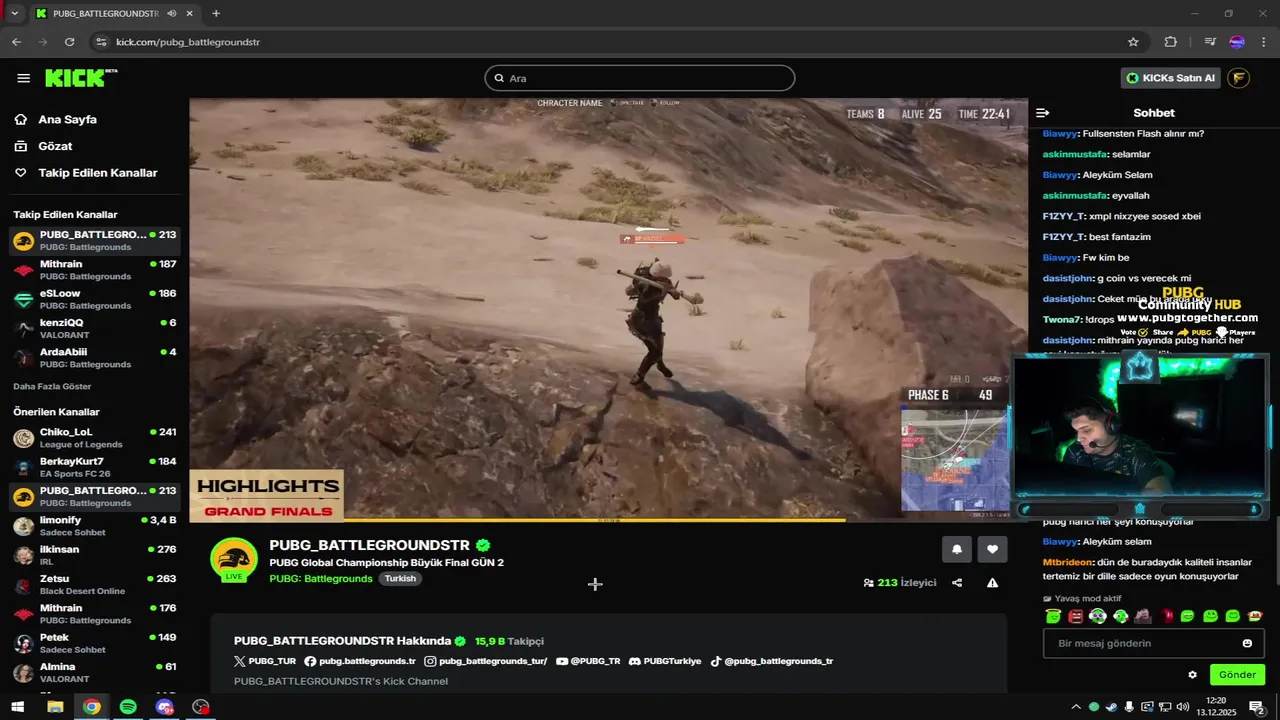Open browser extensions puzzle icon

click(1171, 42)
